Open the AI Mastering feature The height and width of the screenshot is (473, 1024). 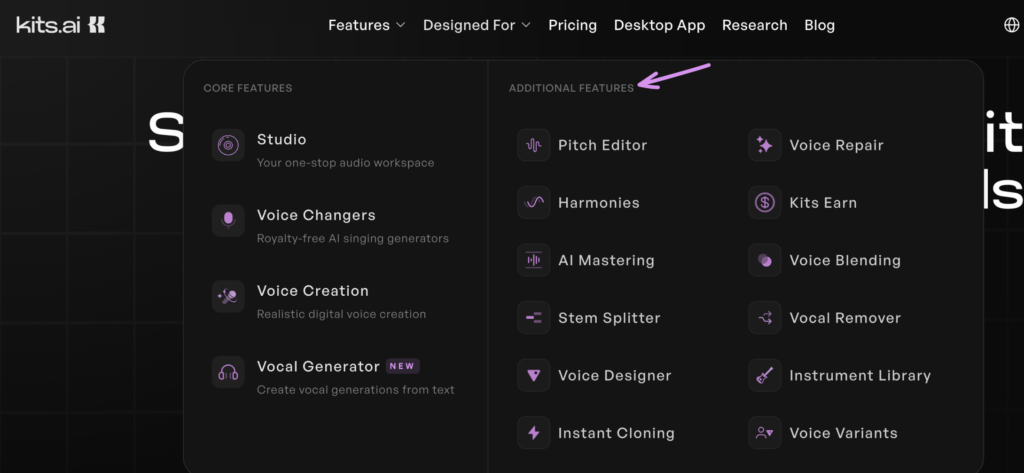pos(605,260)
